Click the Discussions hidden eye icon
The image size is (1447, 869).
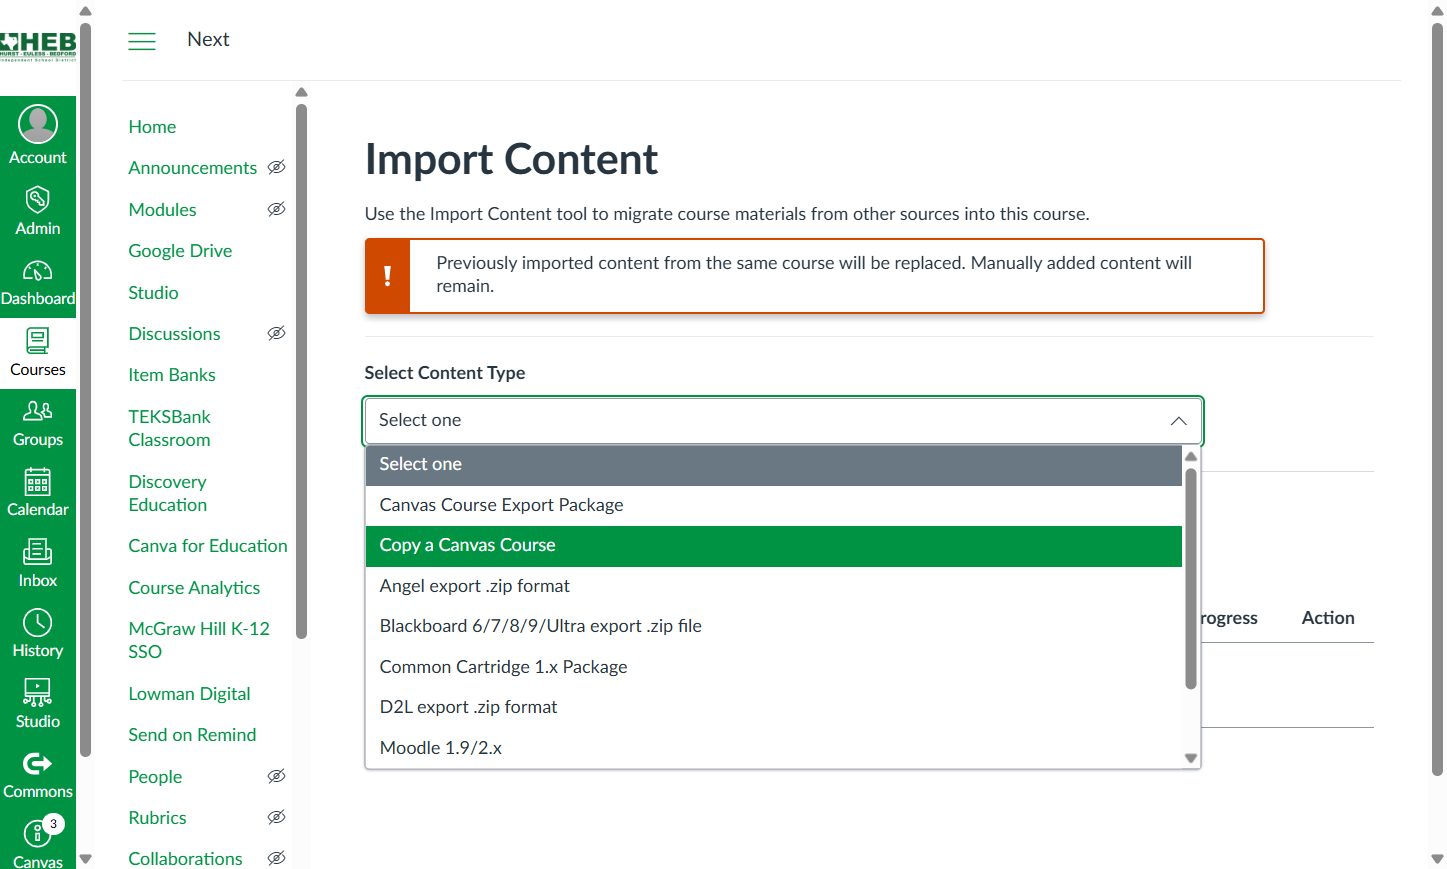277,333
